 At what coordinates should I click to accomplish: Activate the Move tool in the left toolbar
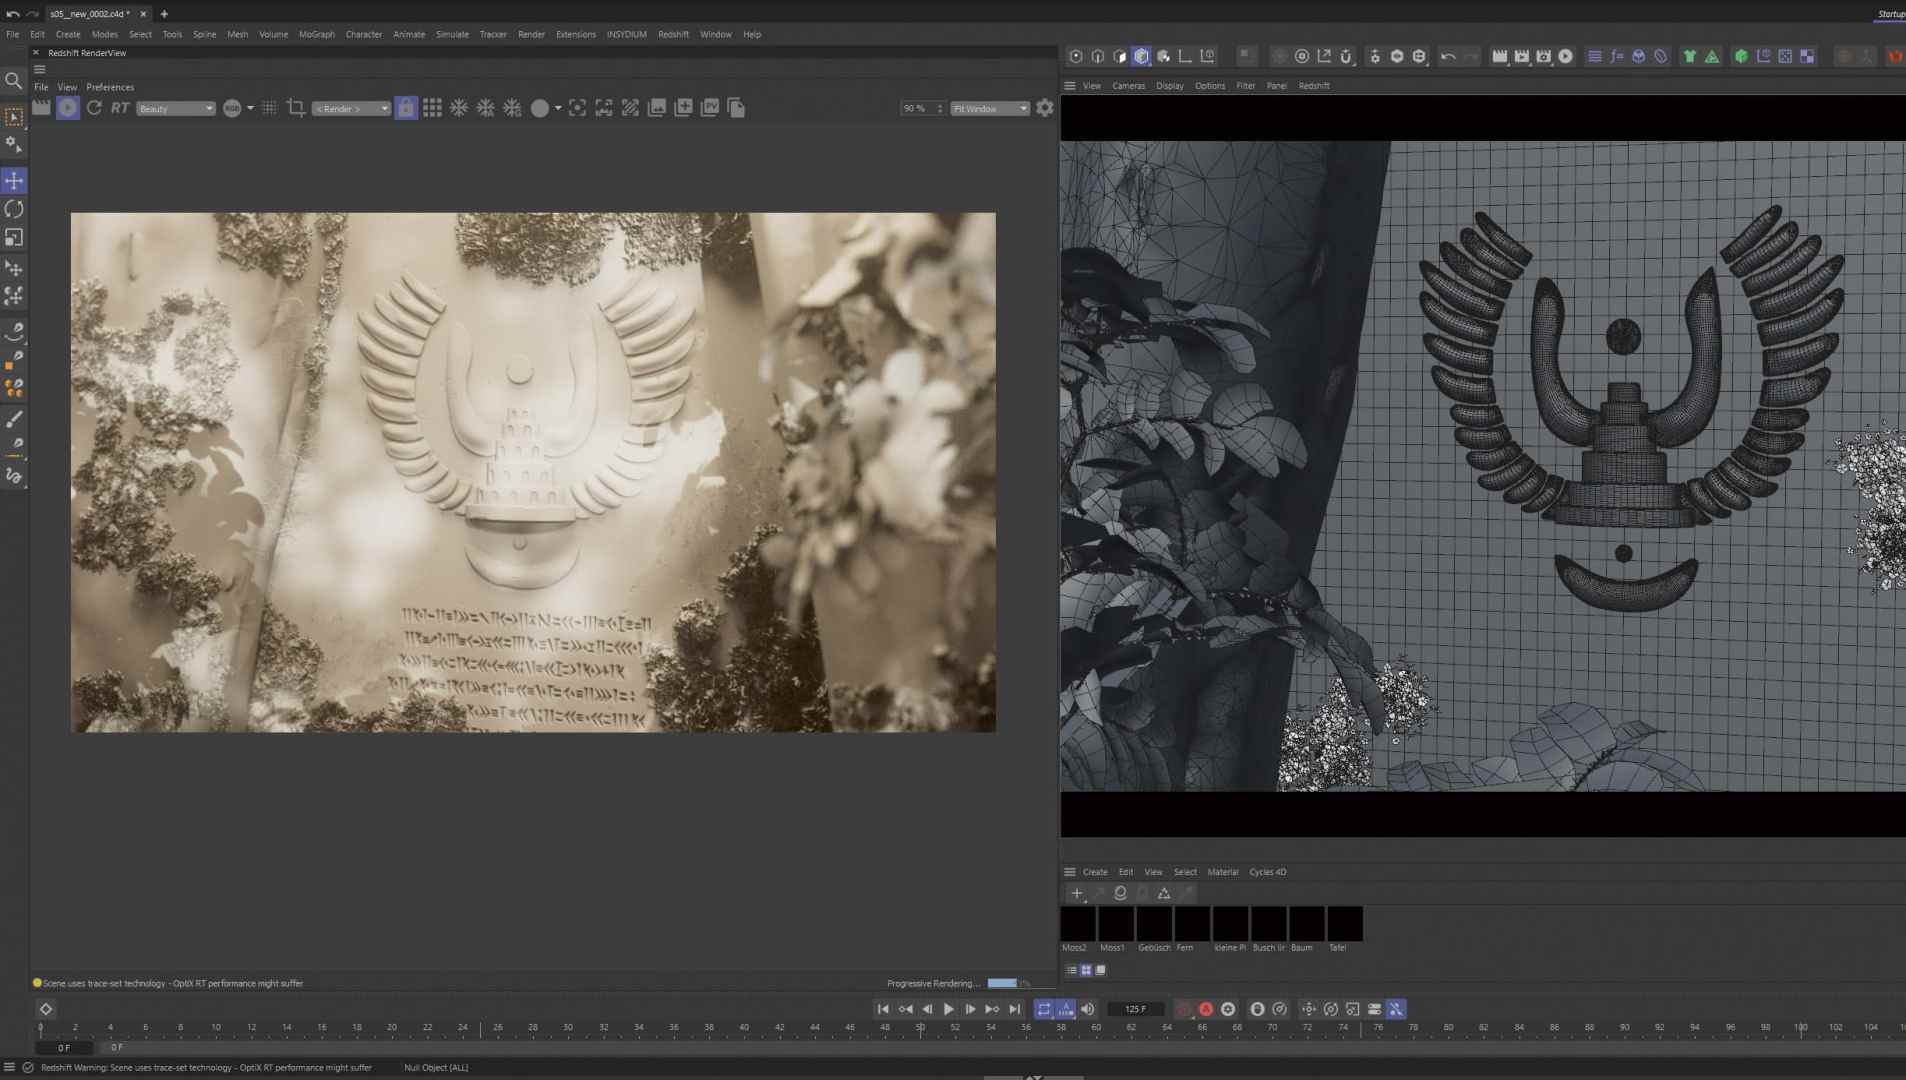coord(14,180)
